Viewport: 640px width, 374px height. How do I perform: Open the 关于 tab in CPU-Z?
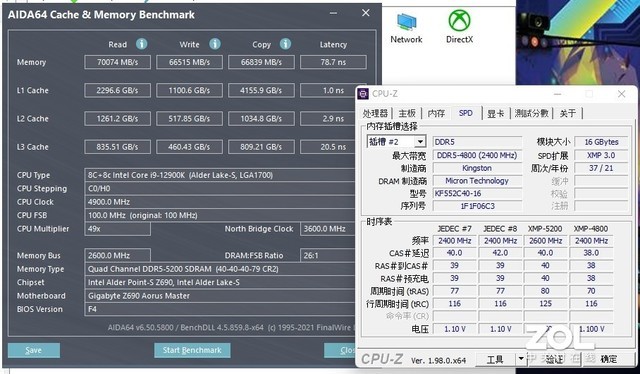(x=568, y=113)
